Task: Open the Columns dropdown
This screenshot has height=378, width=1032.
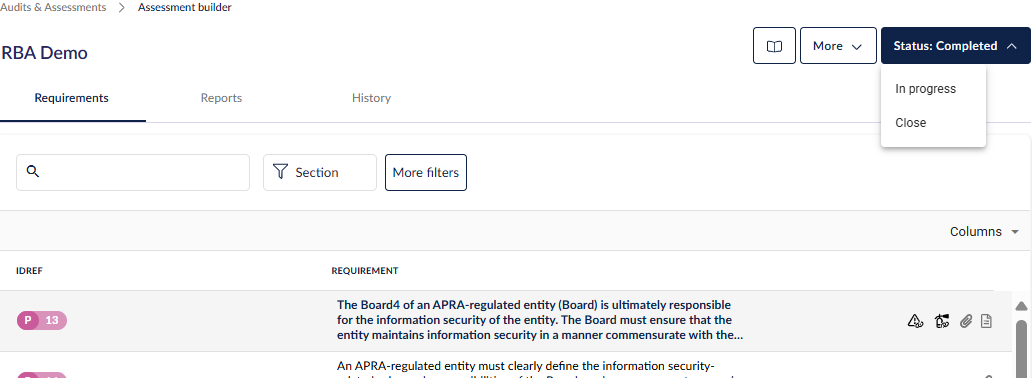Action: tap(984, 232)
